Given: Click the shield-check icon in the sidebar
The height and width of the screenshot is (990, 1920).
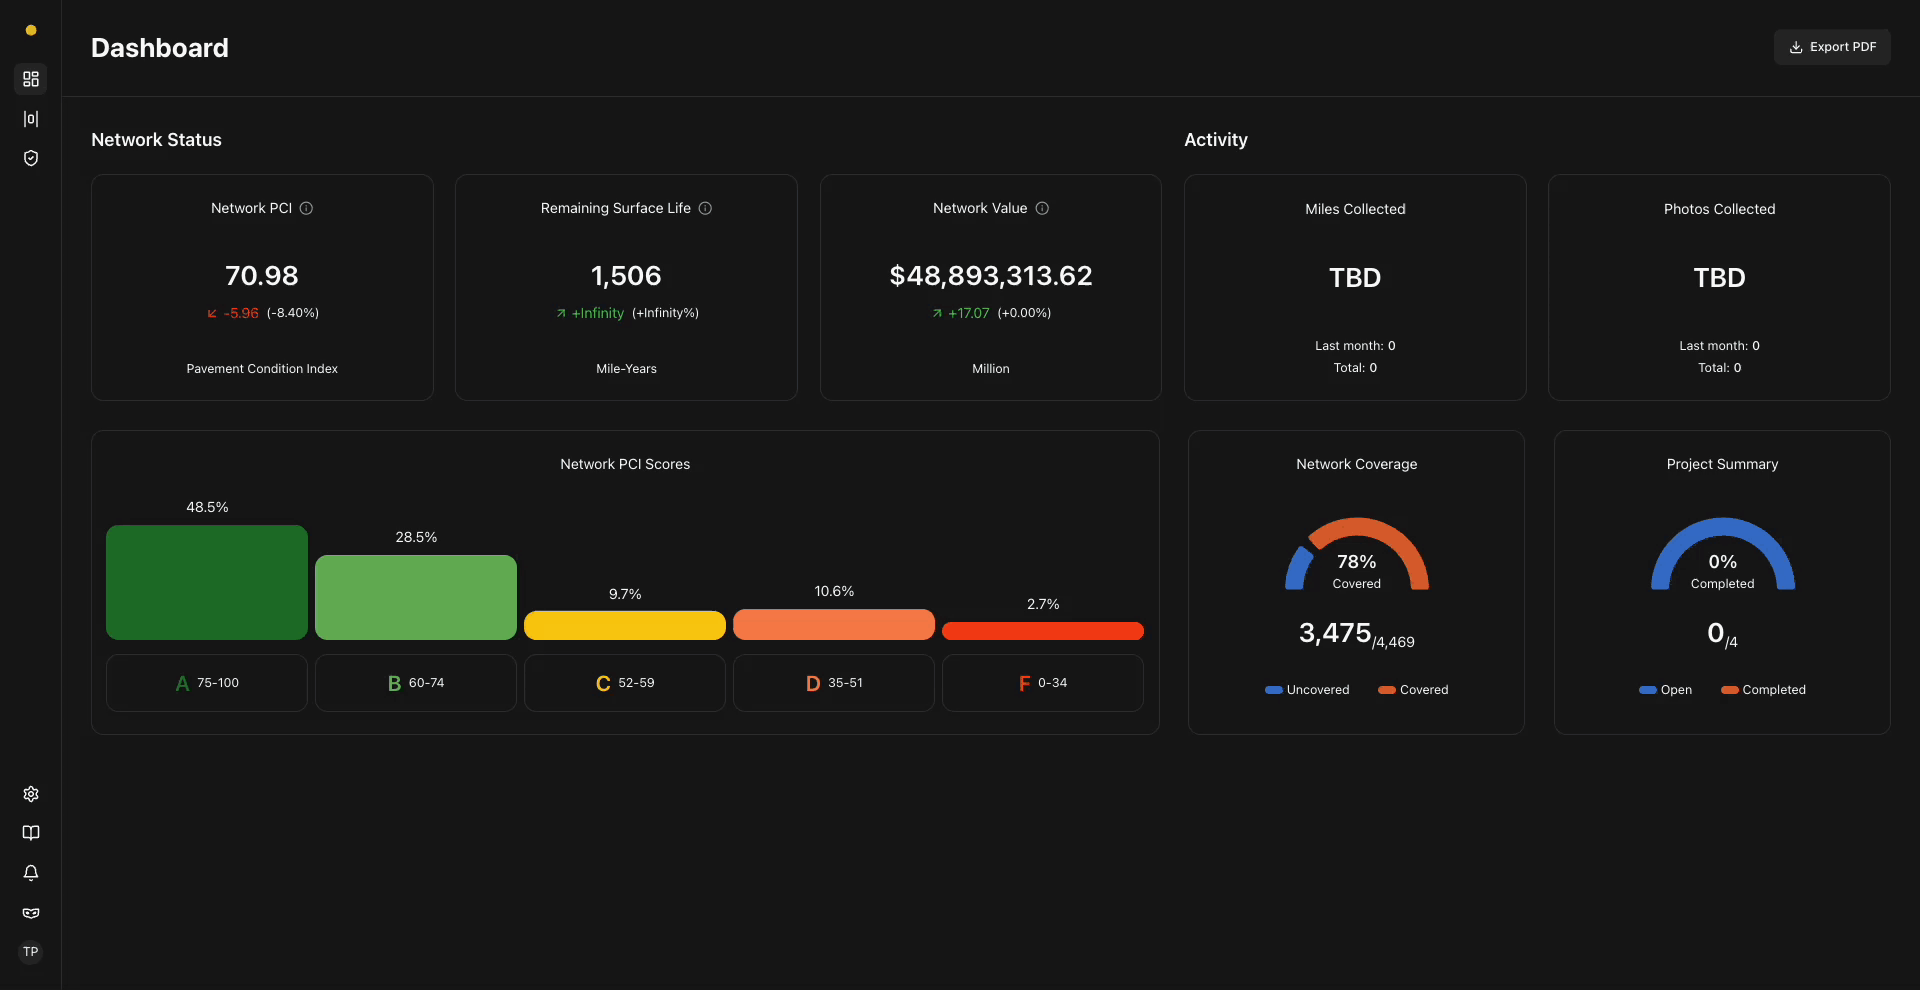Looking at the screenshot, I should (x=31, y=158).
